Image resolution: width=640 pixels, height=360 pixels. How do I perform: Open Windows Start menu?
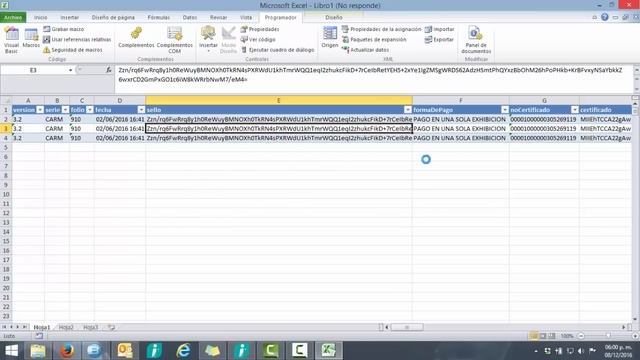coord(11,351)
